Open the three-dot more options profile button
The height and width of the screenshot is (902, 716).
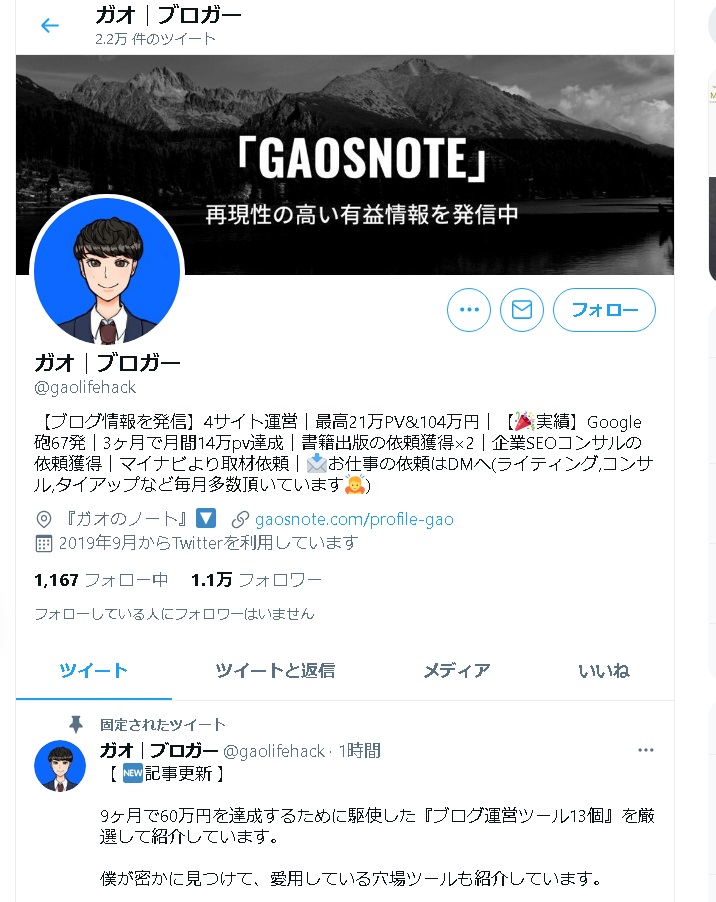[469, 310]
